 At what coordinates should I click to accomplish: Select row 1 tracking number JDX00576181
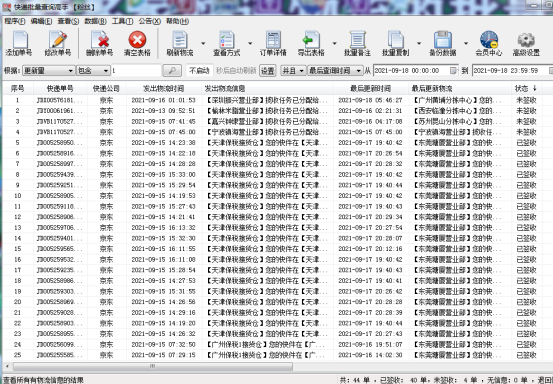(60, 100)
